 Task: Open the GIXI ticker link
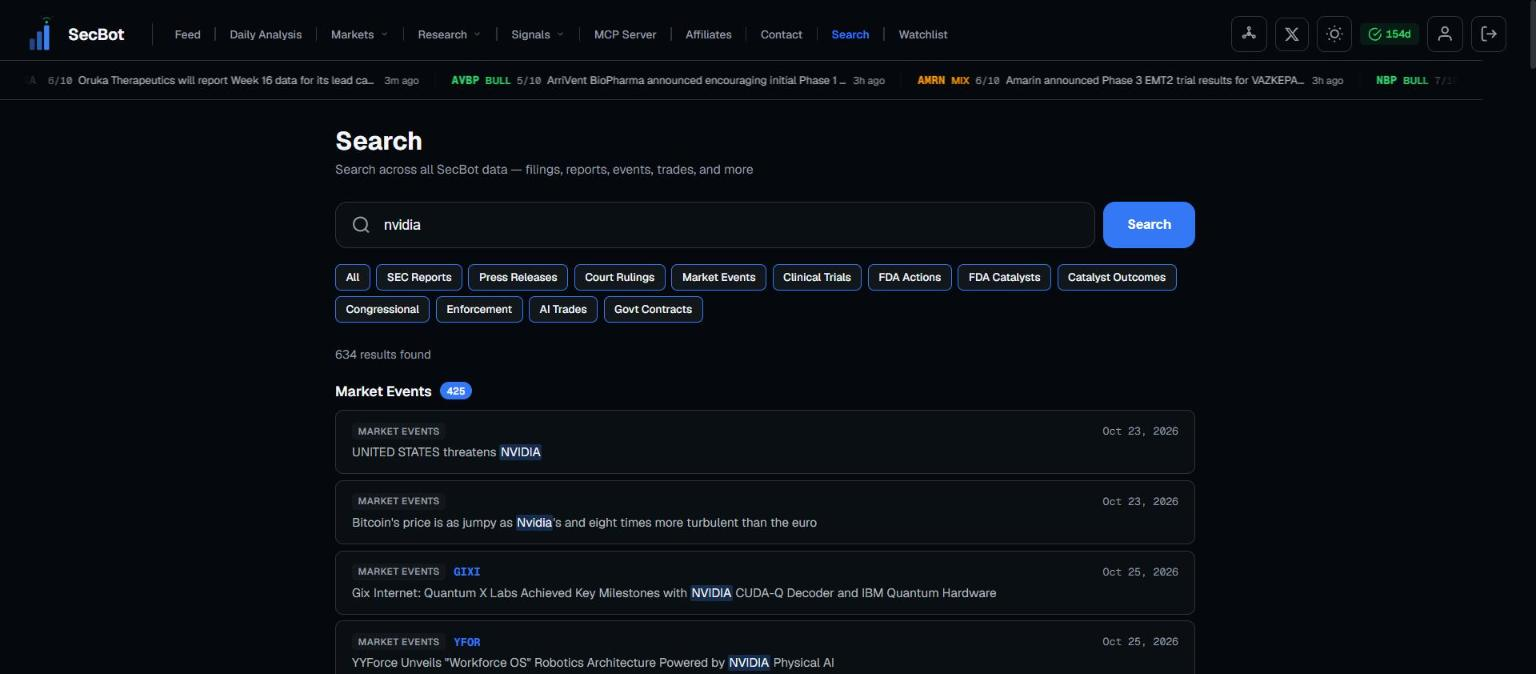pos(467,572)
